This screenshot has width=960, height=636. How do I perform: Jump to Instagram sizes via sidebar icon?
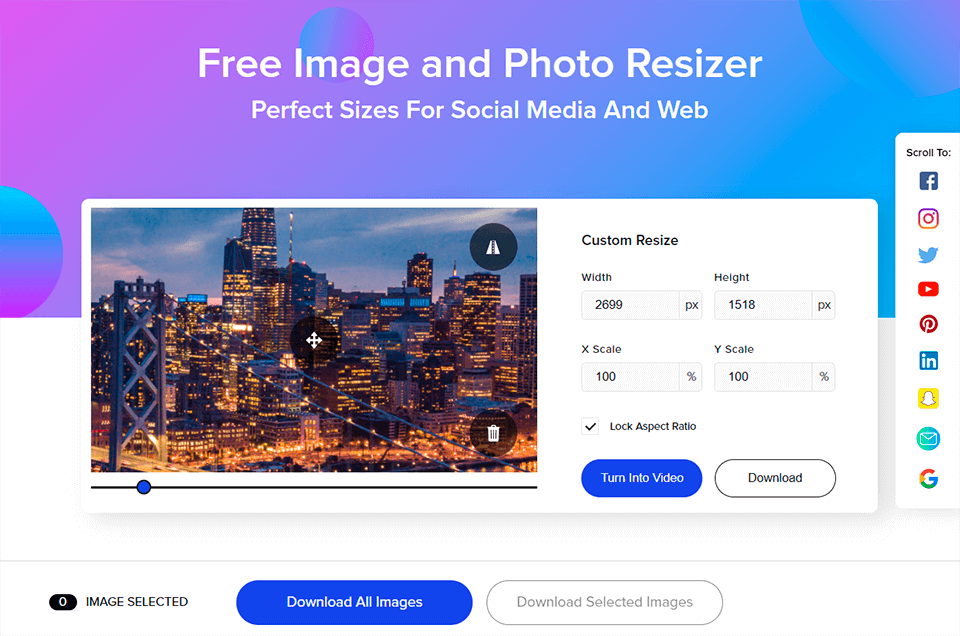(928, 219)
